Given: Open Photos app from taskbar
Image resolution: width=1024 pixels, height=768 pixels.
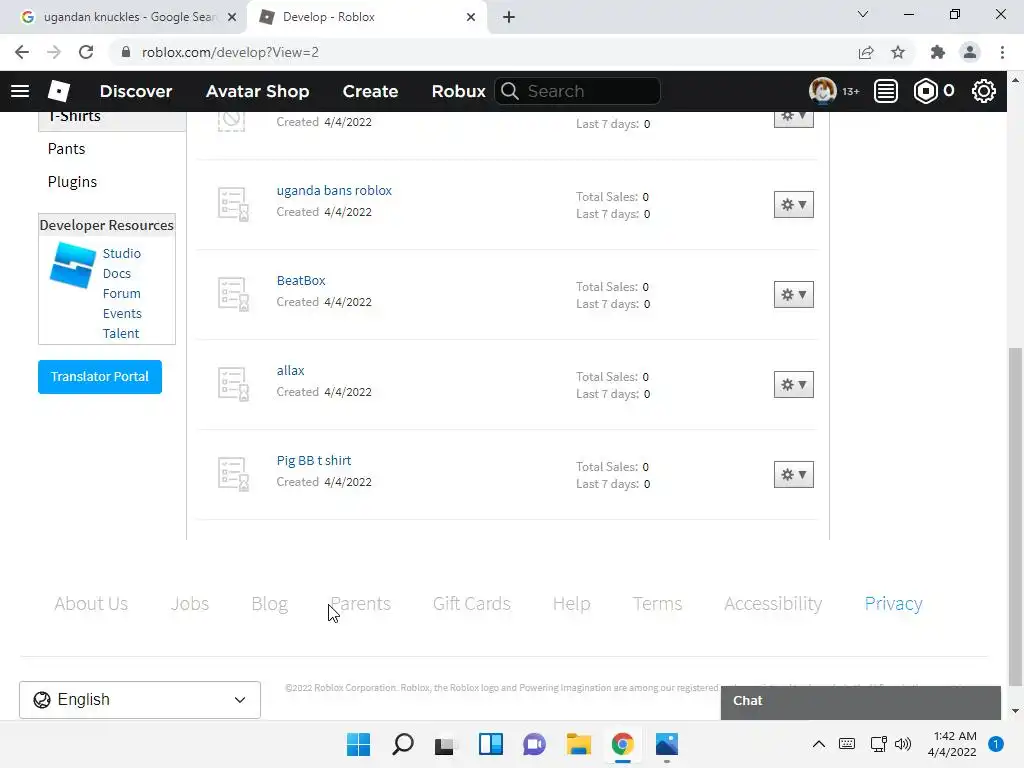Looking at the screenshot, I should tap(667, 744).
